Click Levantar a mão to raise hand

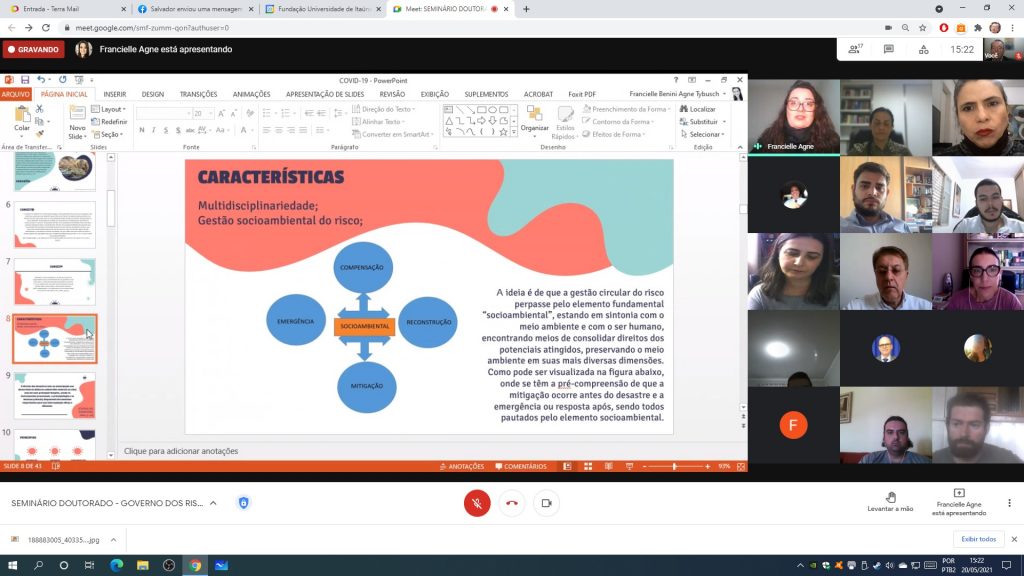(x=890, y=502)
